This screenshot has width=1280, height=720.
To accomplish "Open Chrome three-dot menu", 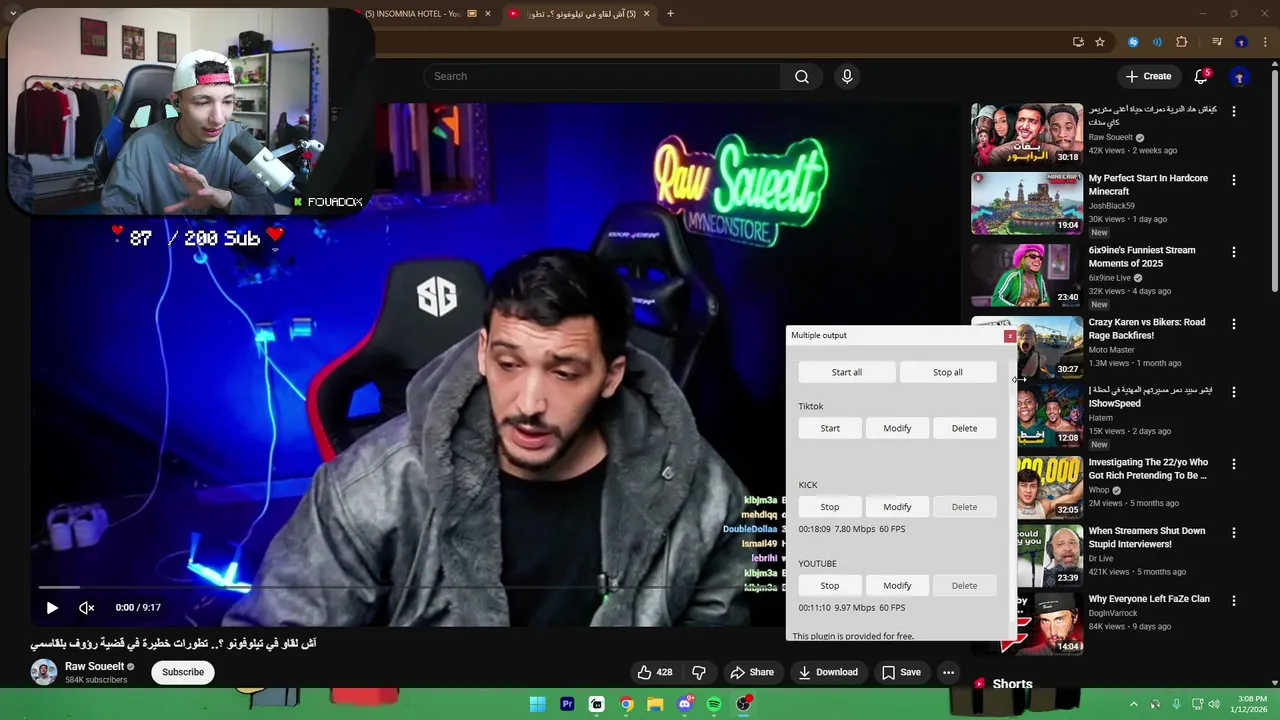I will click(1264, 42).
